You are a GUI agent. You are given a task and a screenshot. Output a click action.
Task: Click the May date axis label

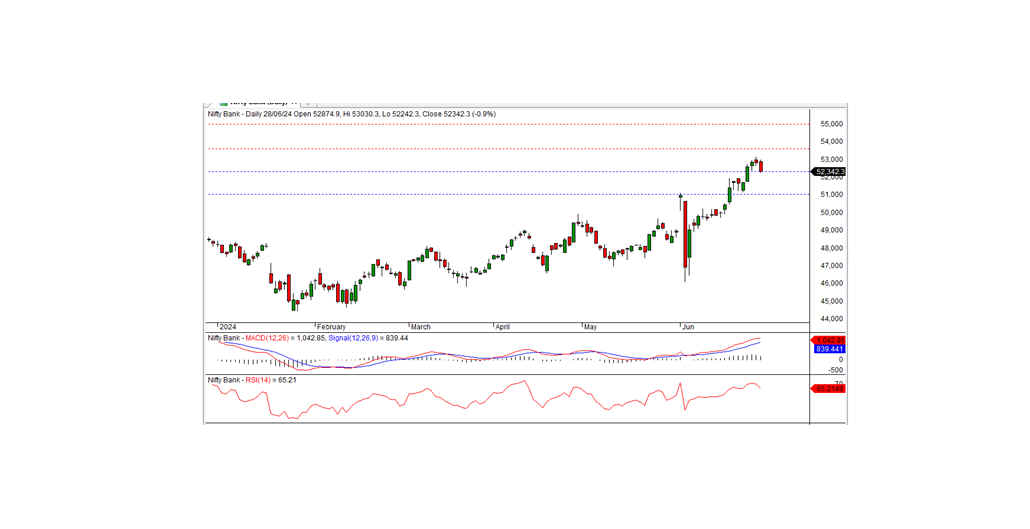click(590, 327)
